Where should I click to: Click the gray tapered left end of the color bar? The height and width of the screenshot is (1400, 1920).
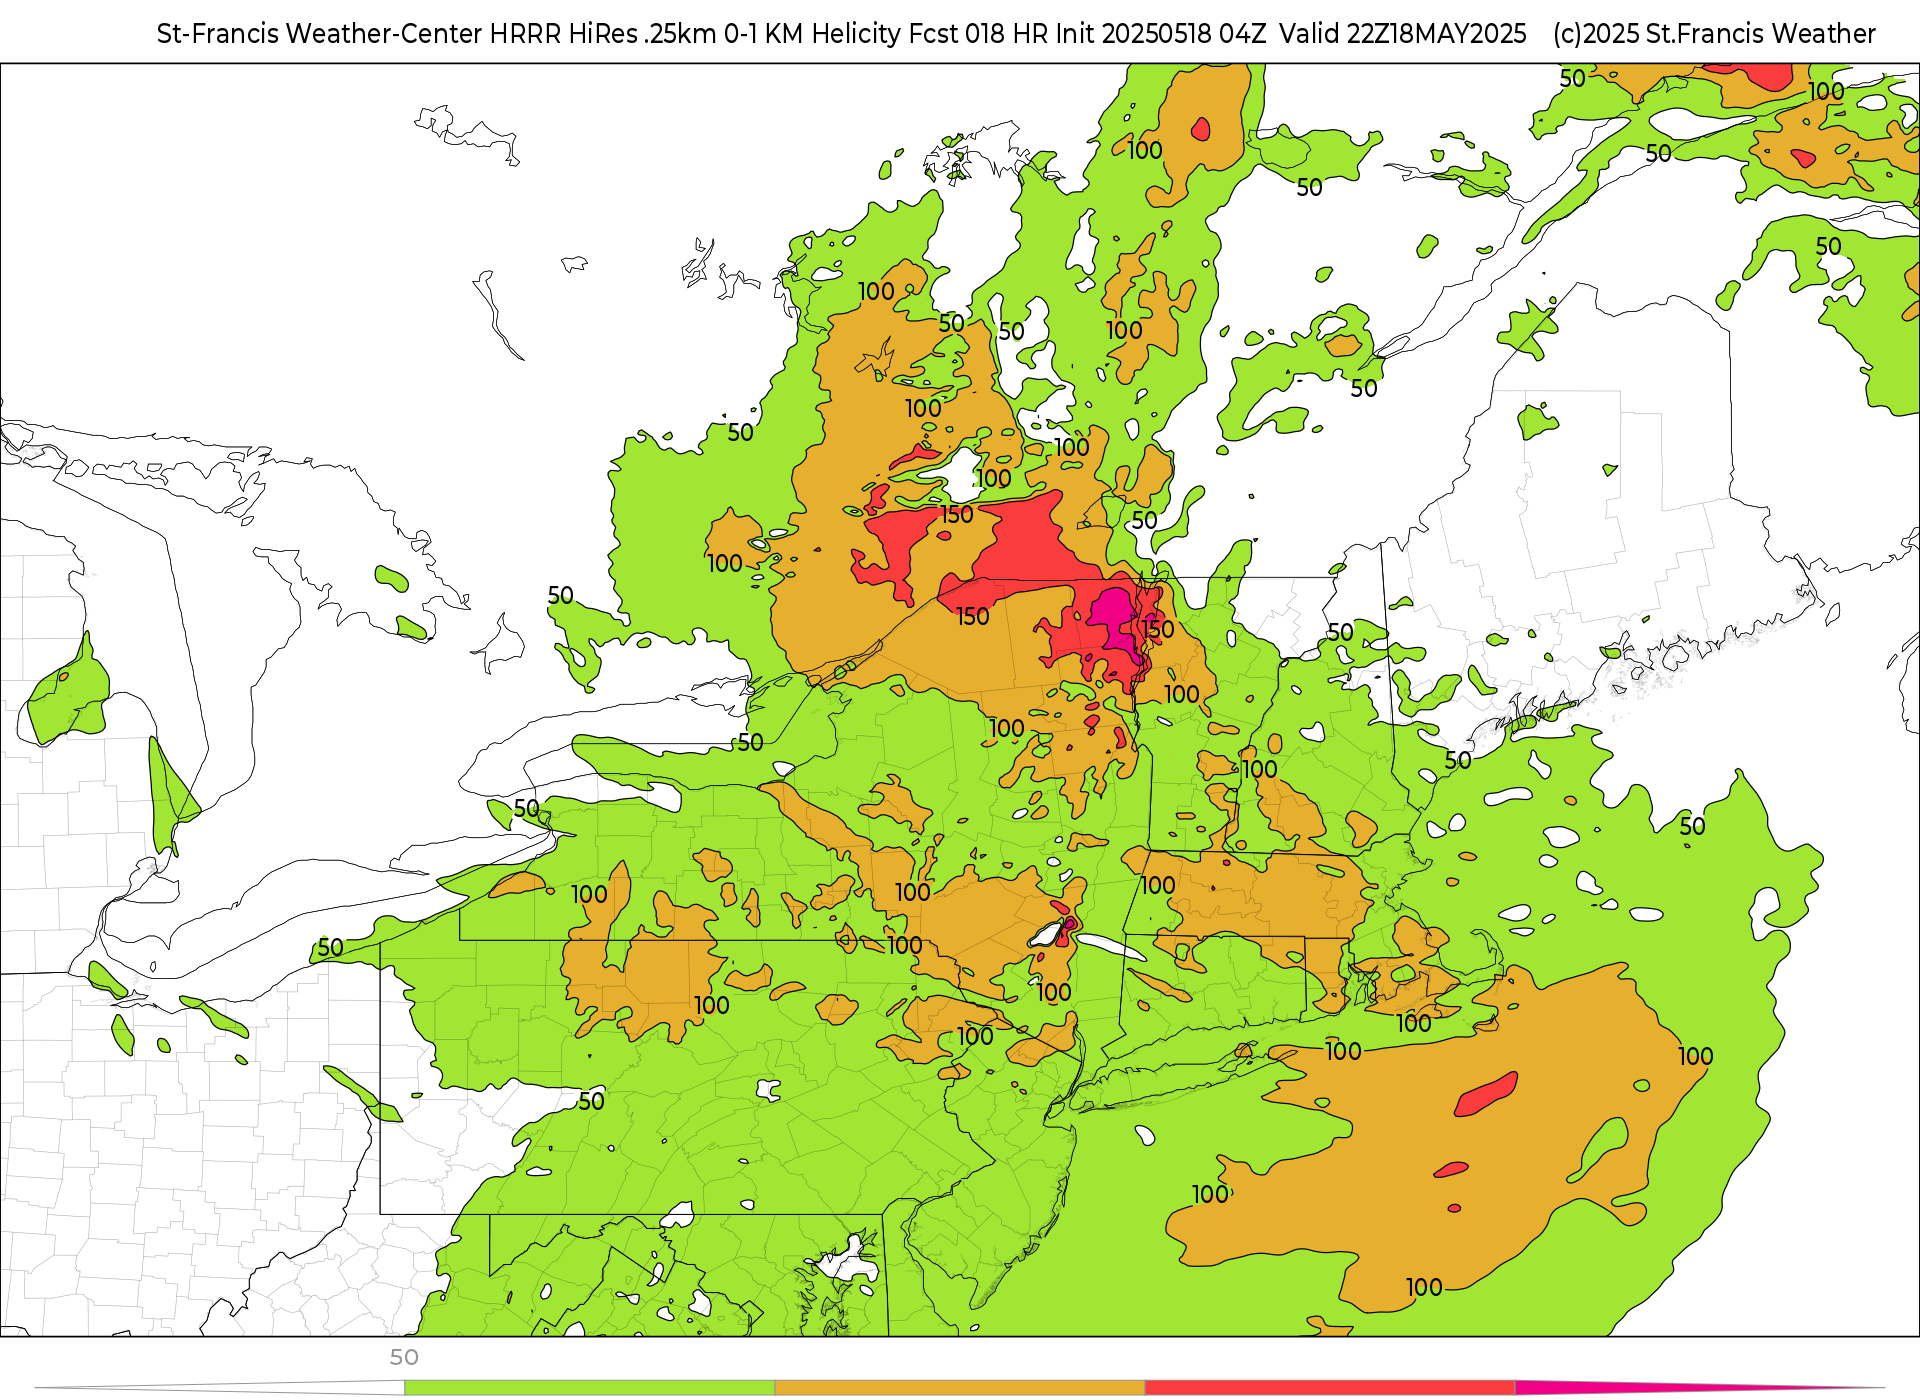220,1388
